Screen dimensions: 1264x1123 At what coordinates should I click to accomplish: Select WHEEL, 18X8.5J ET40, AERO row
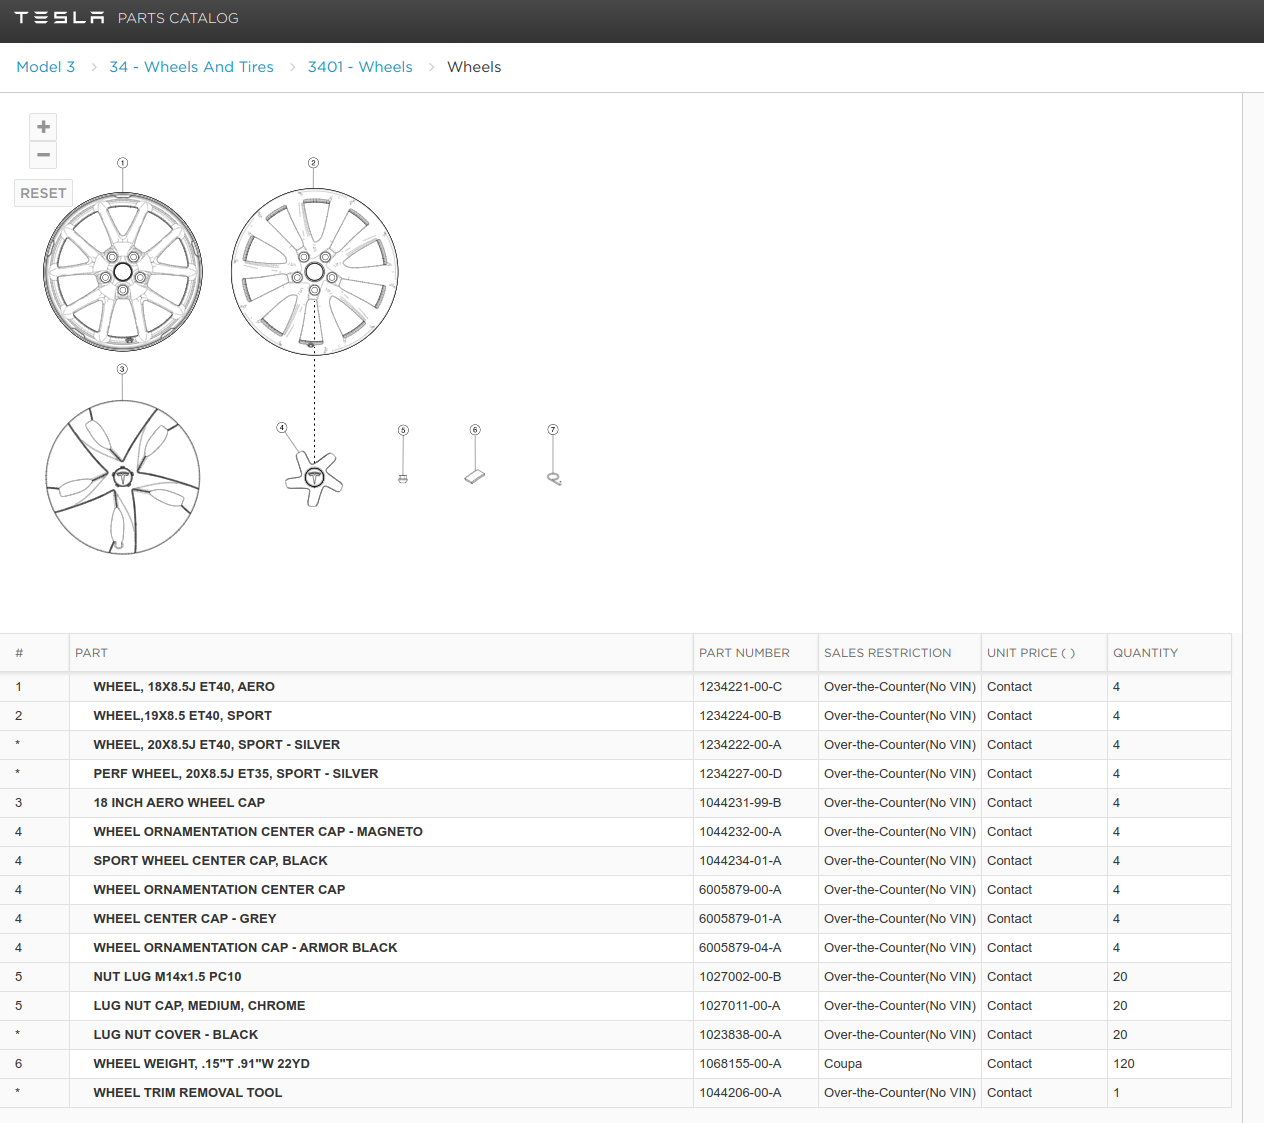coord(184,687)
